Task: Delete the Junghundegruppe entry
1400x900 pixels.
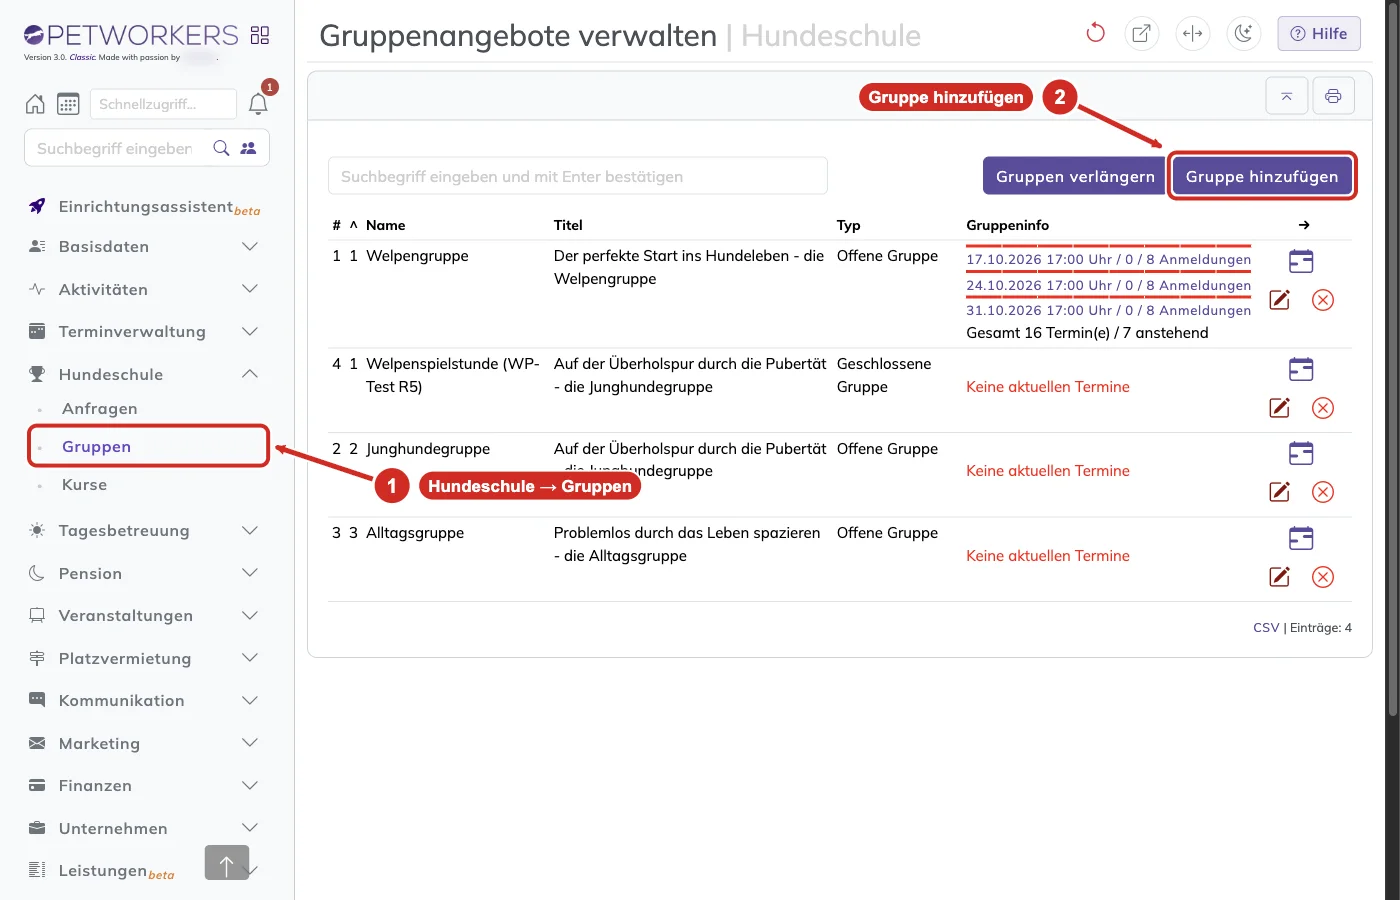Action: 1323,492
